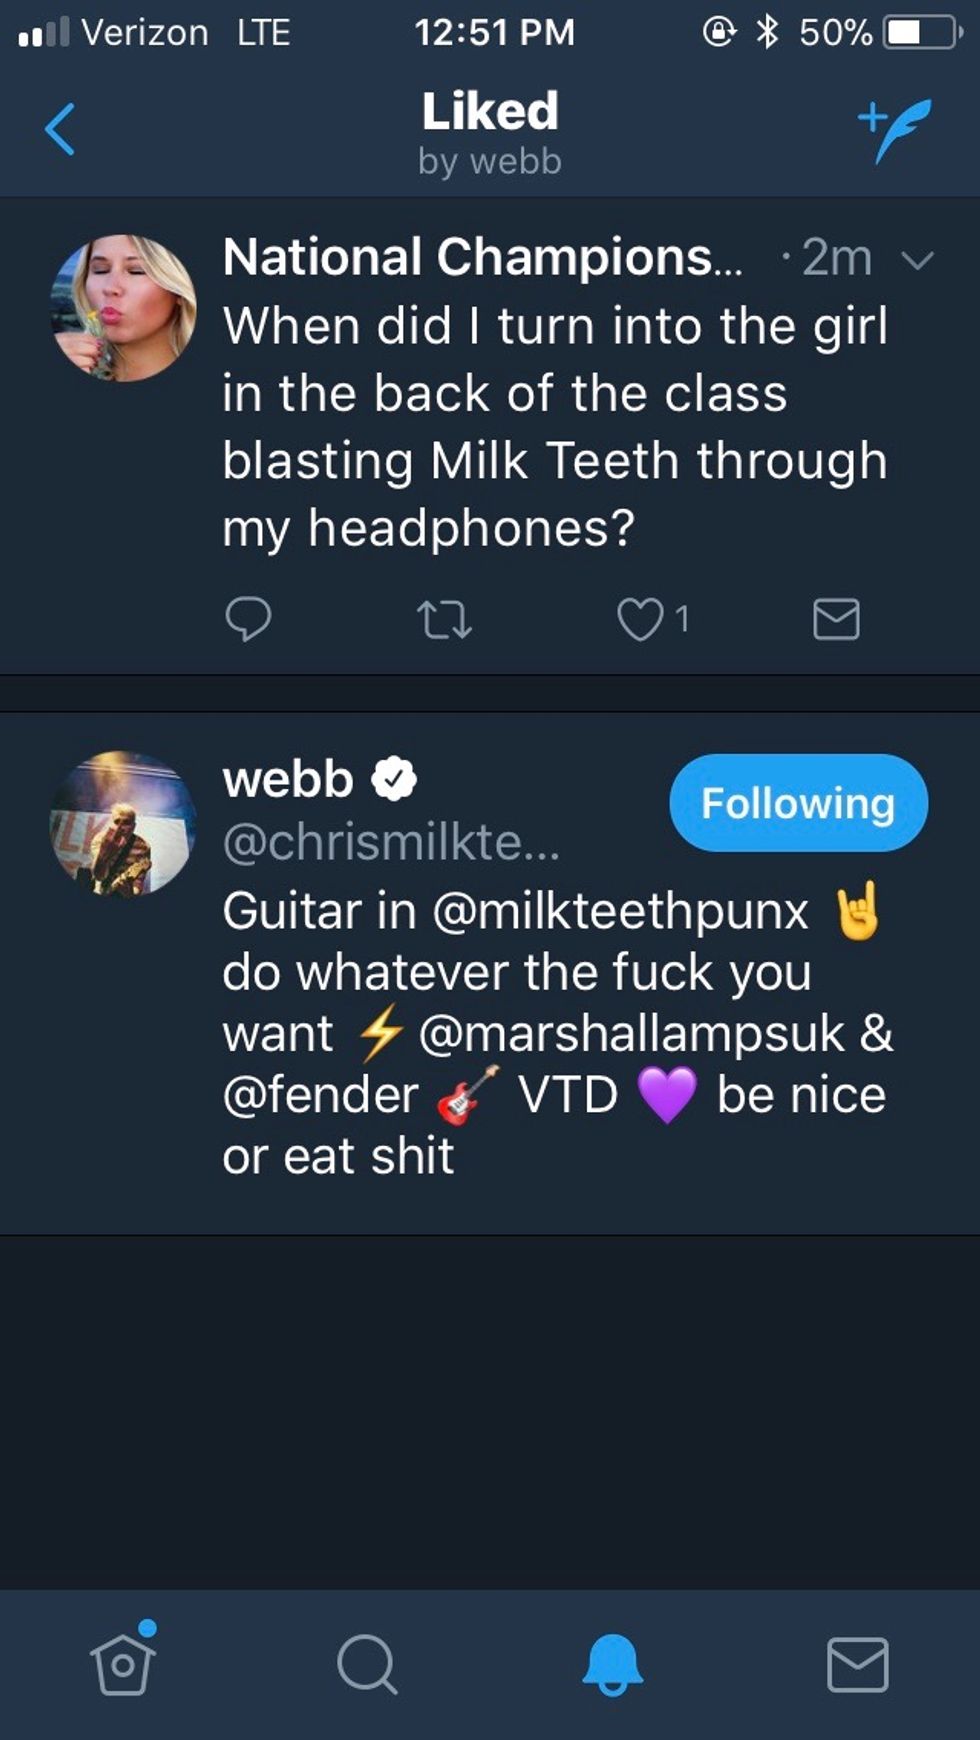Toggle the Following button for webb

[798, 803]
